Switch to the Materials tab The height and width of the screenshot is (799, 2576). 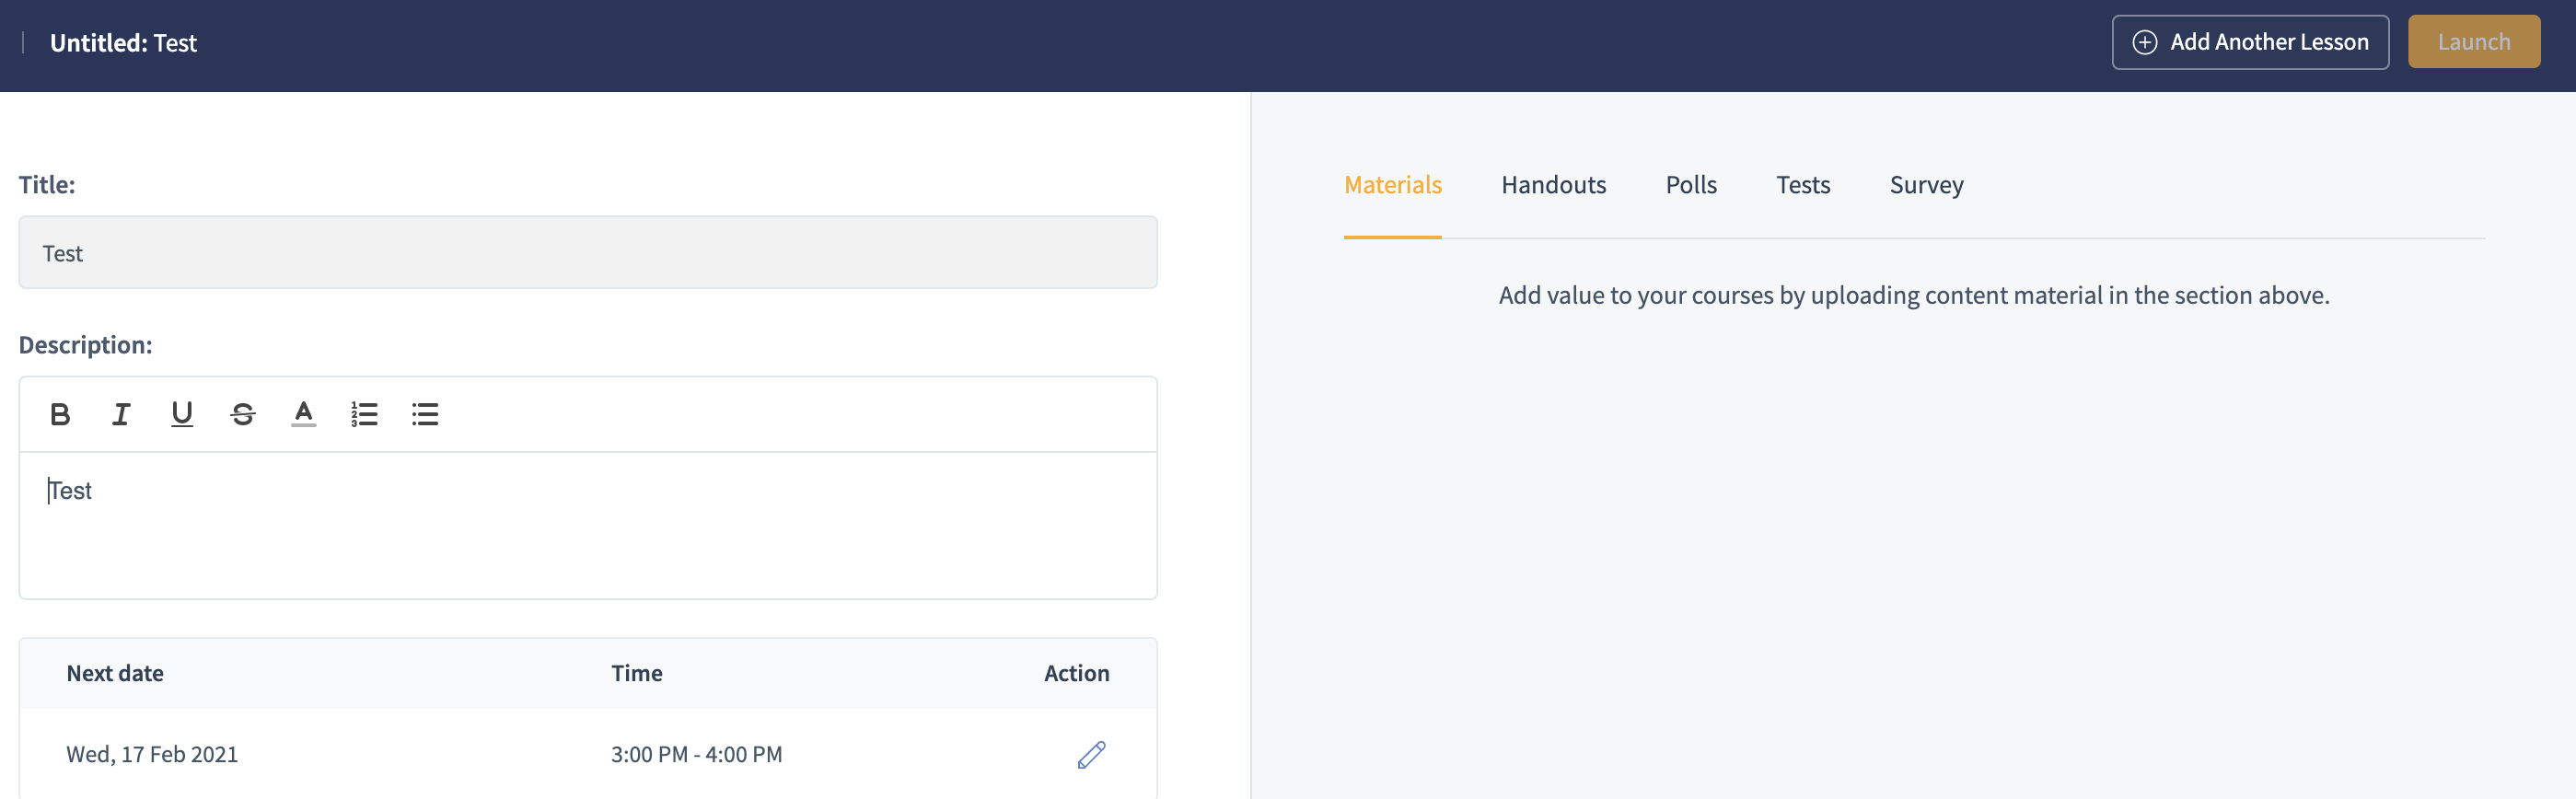(x=1392, y=185)
